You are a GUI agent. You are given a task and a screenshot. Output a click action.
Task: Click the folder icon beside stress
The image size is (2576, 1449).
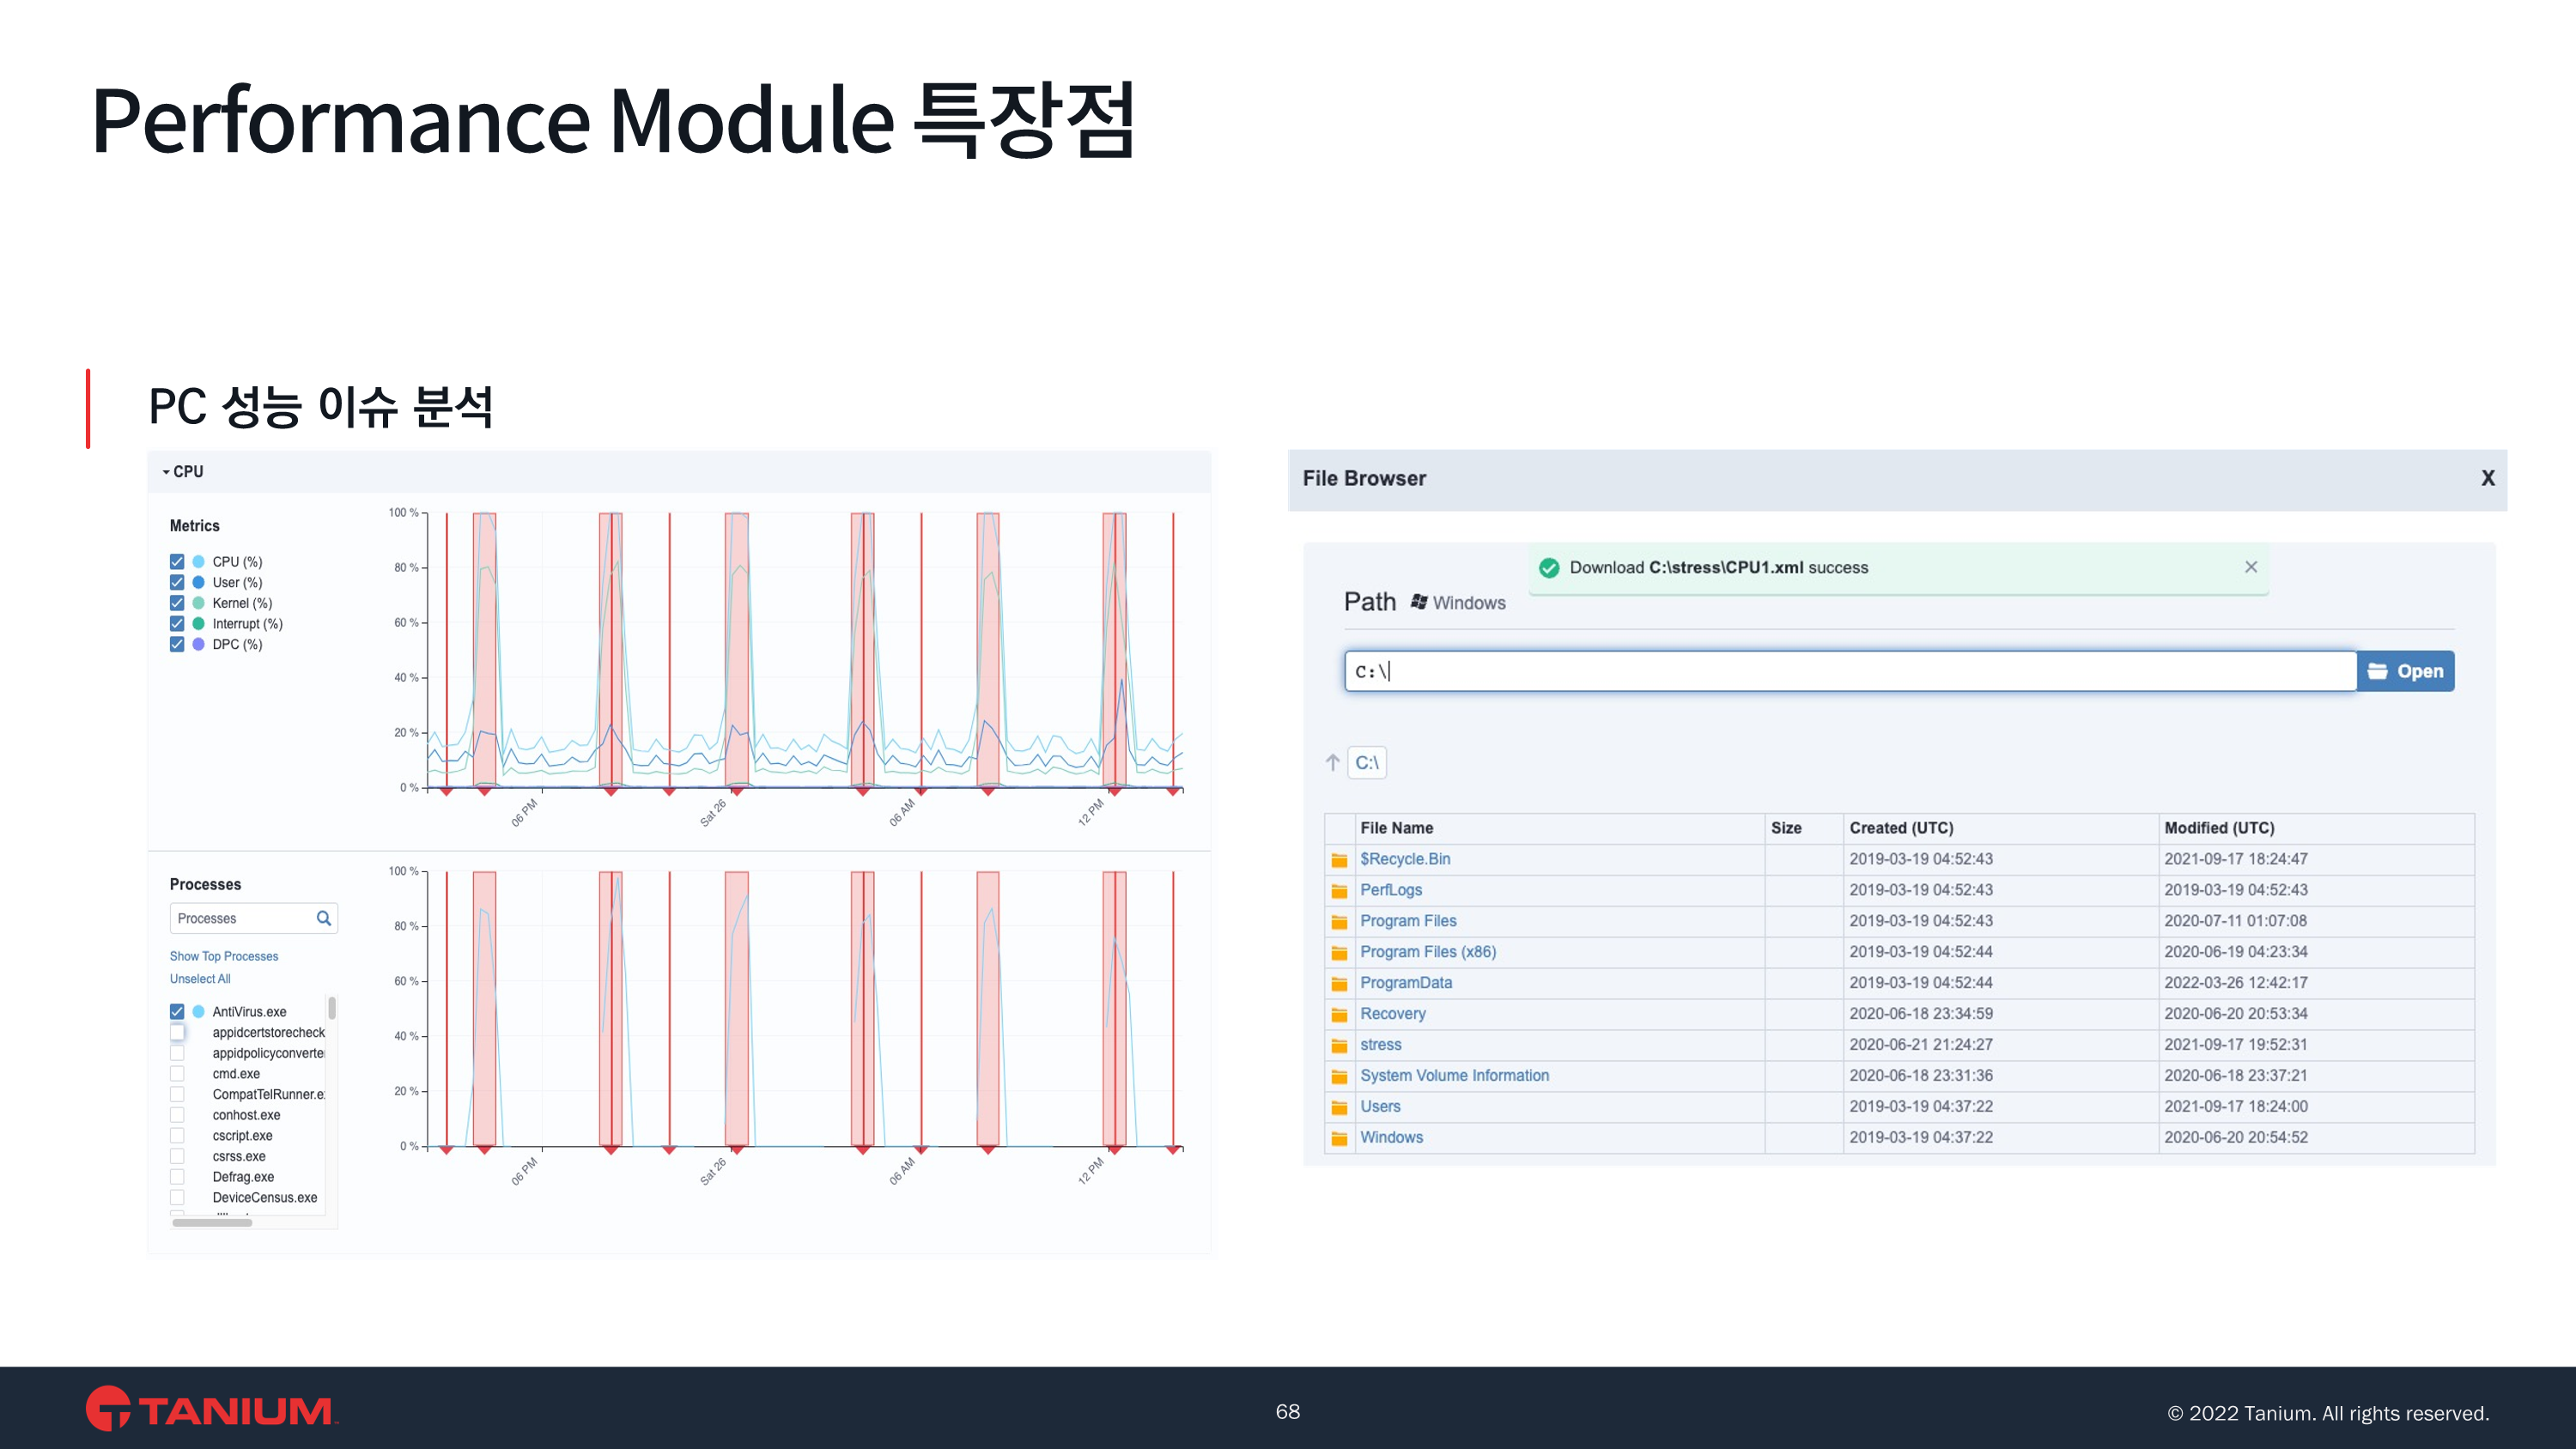point(1339,1045)
